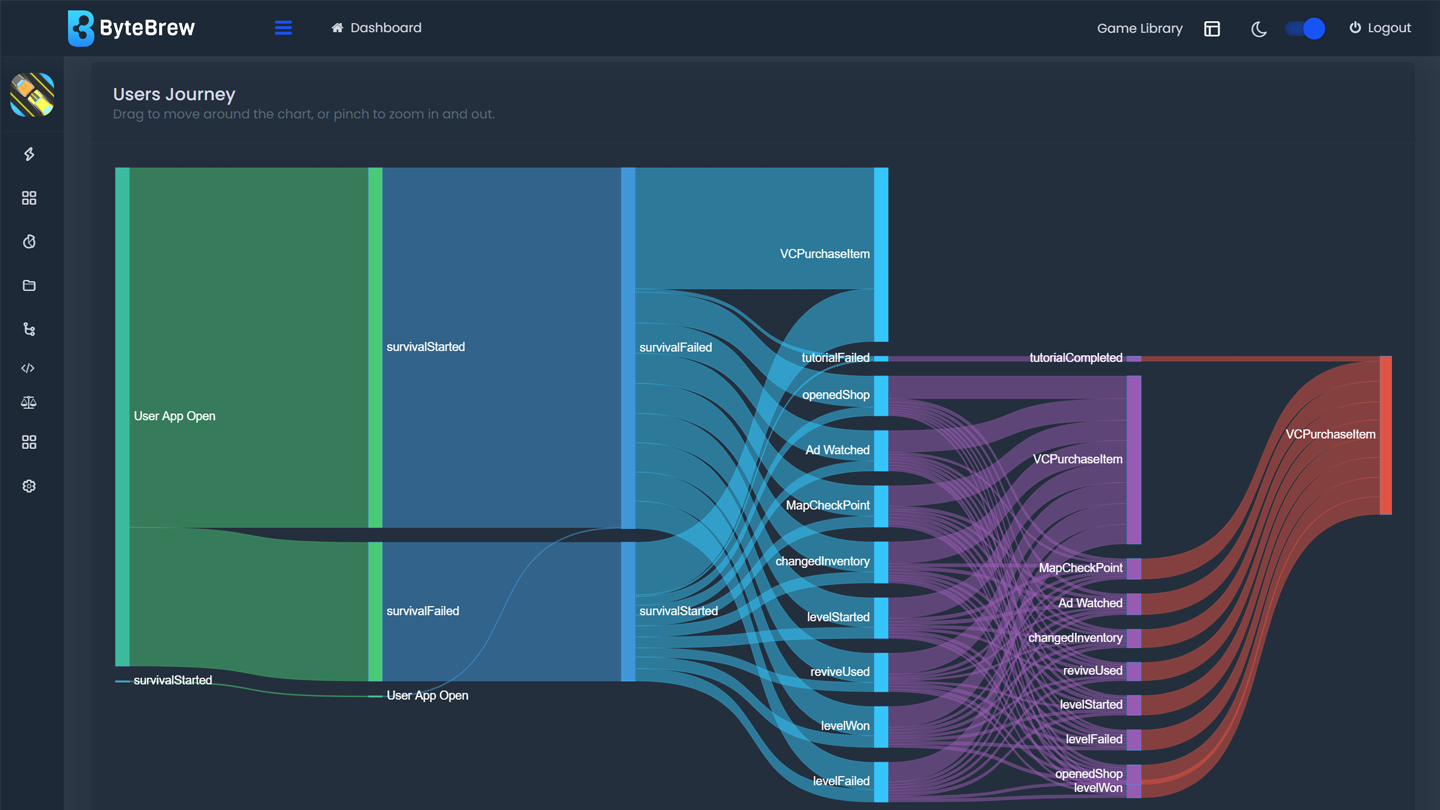1440x810 pixels.
Task: Select reviveUsed label in purple column
Action: pos(1093,671)
